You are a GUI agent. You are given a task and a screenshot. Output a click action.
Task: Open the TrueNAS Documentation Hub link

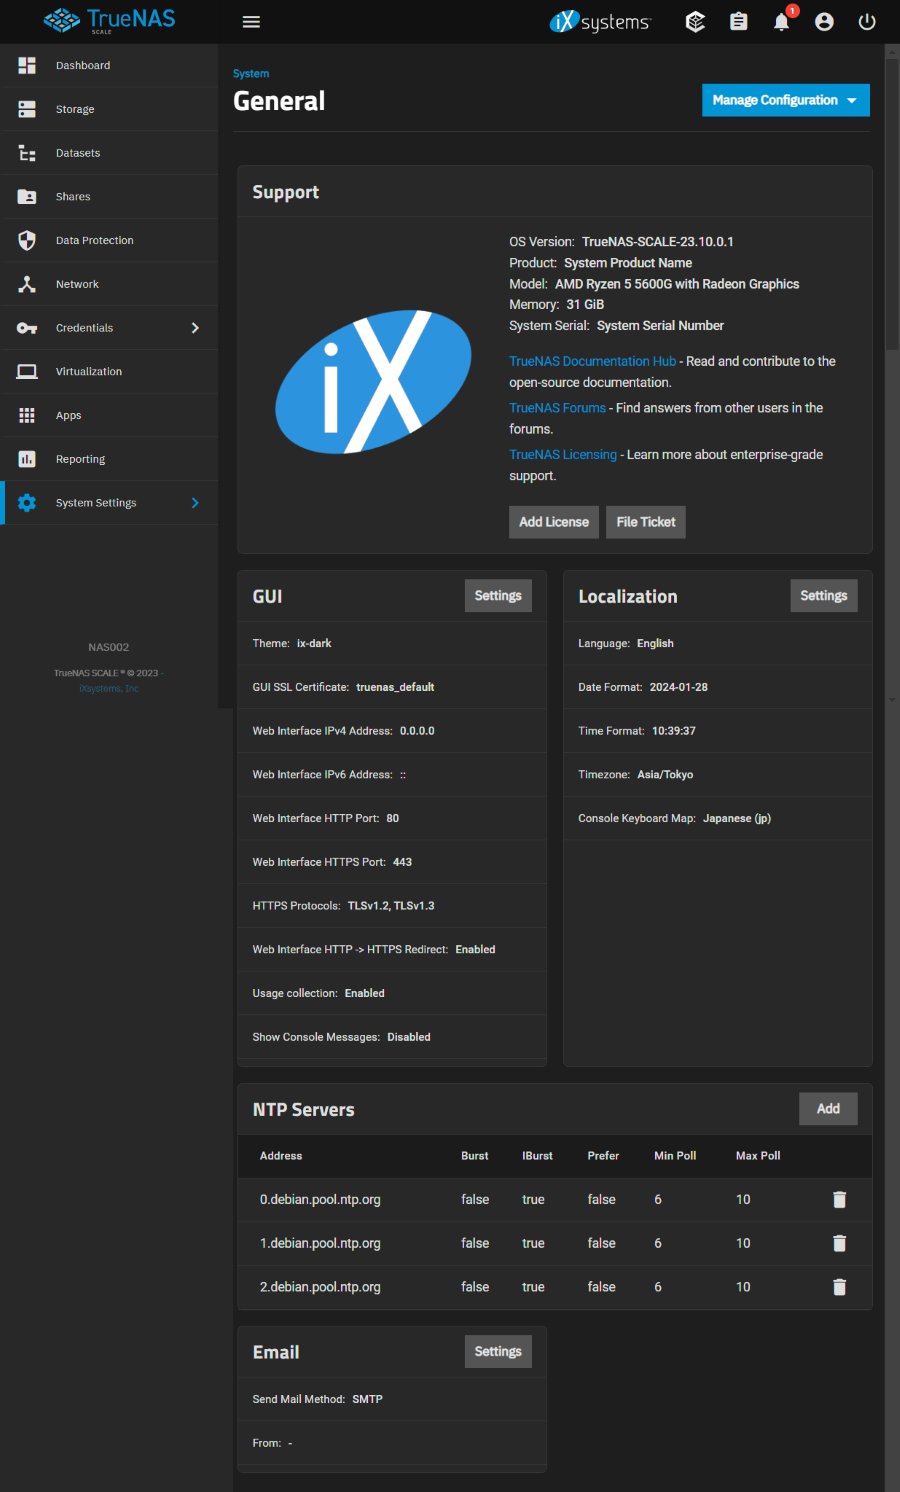592,361
